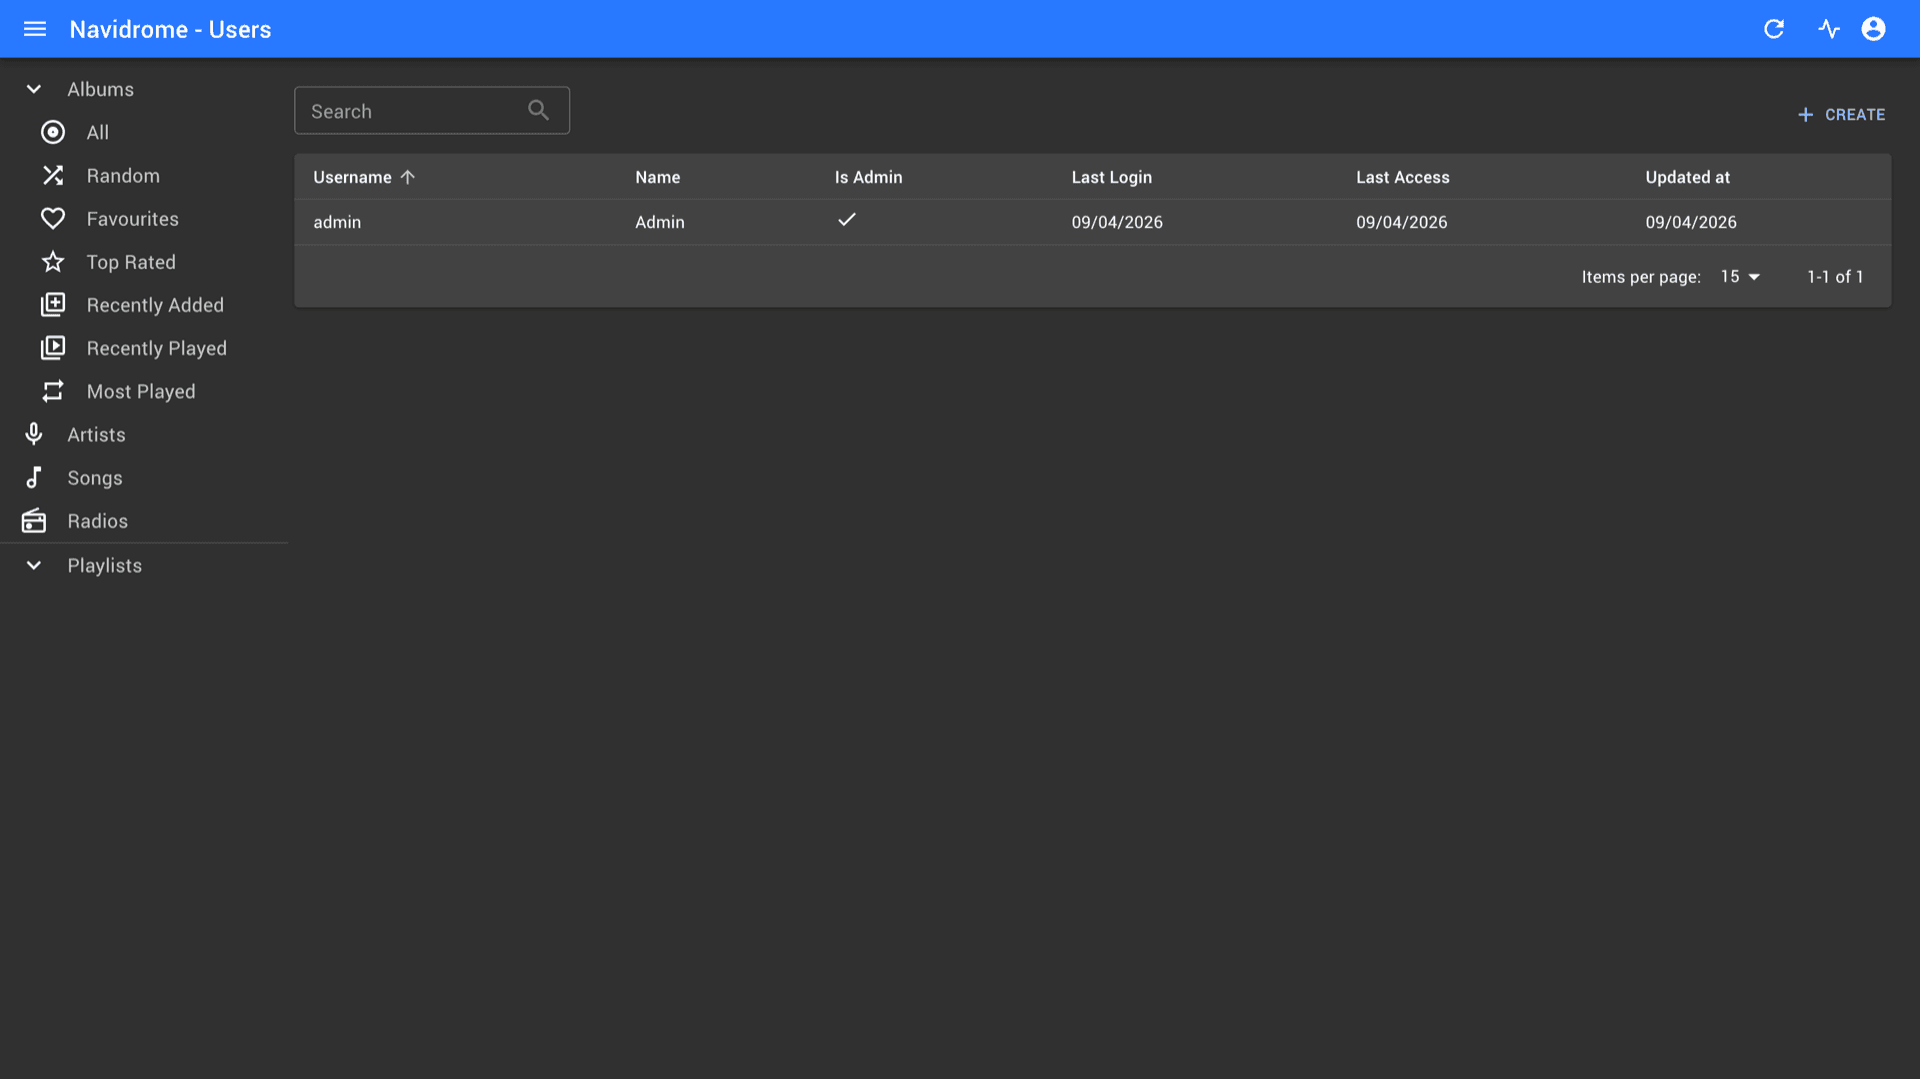Click the magnifier icon in Search box
1920x1079 pixels.
point(538,110)
